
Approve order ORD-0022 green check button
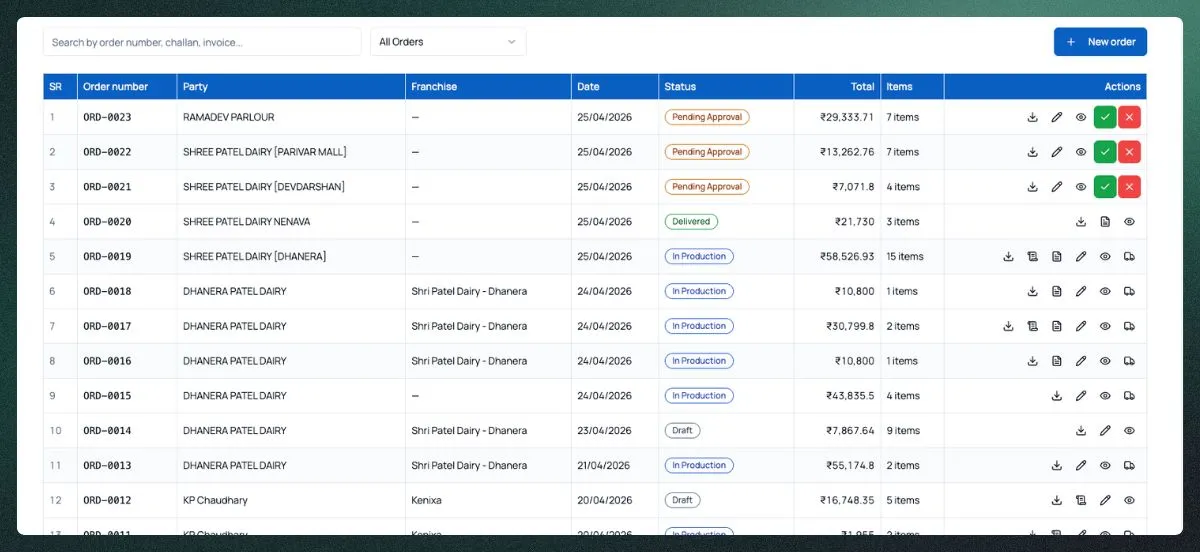[1105, 152]
